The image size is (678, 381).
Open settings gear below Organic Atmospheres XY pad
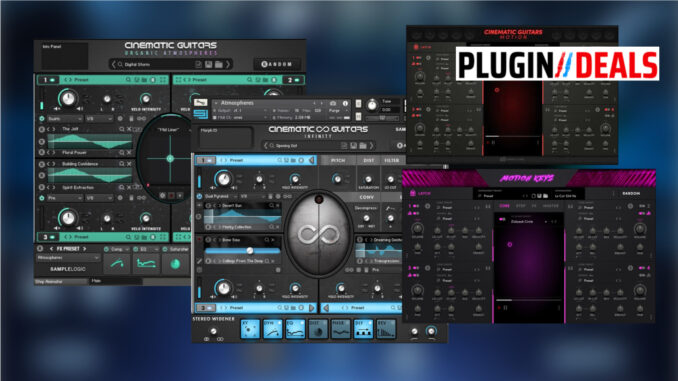(x=163, y=196)
